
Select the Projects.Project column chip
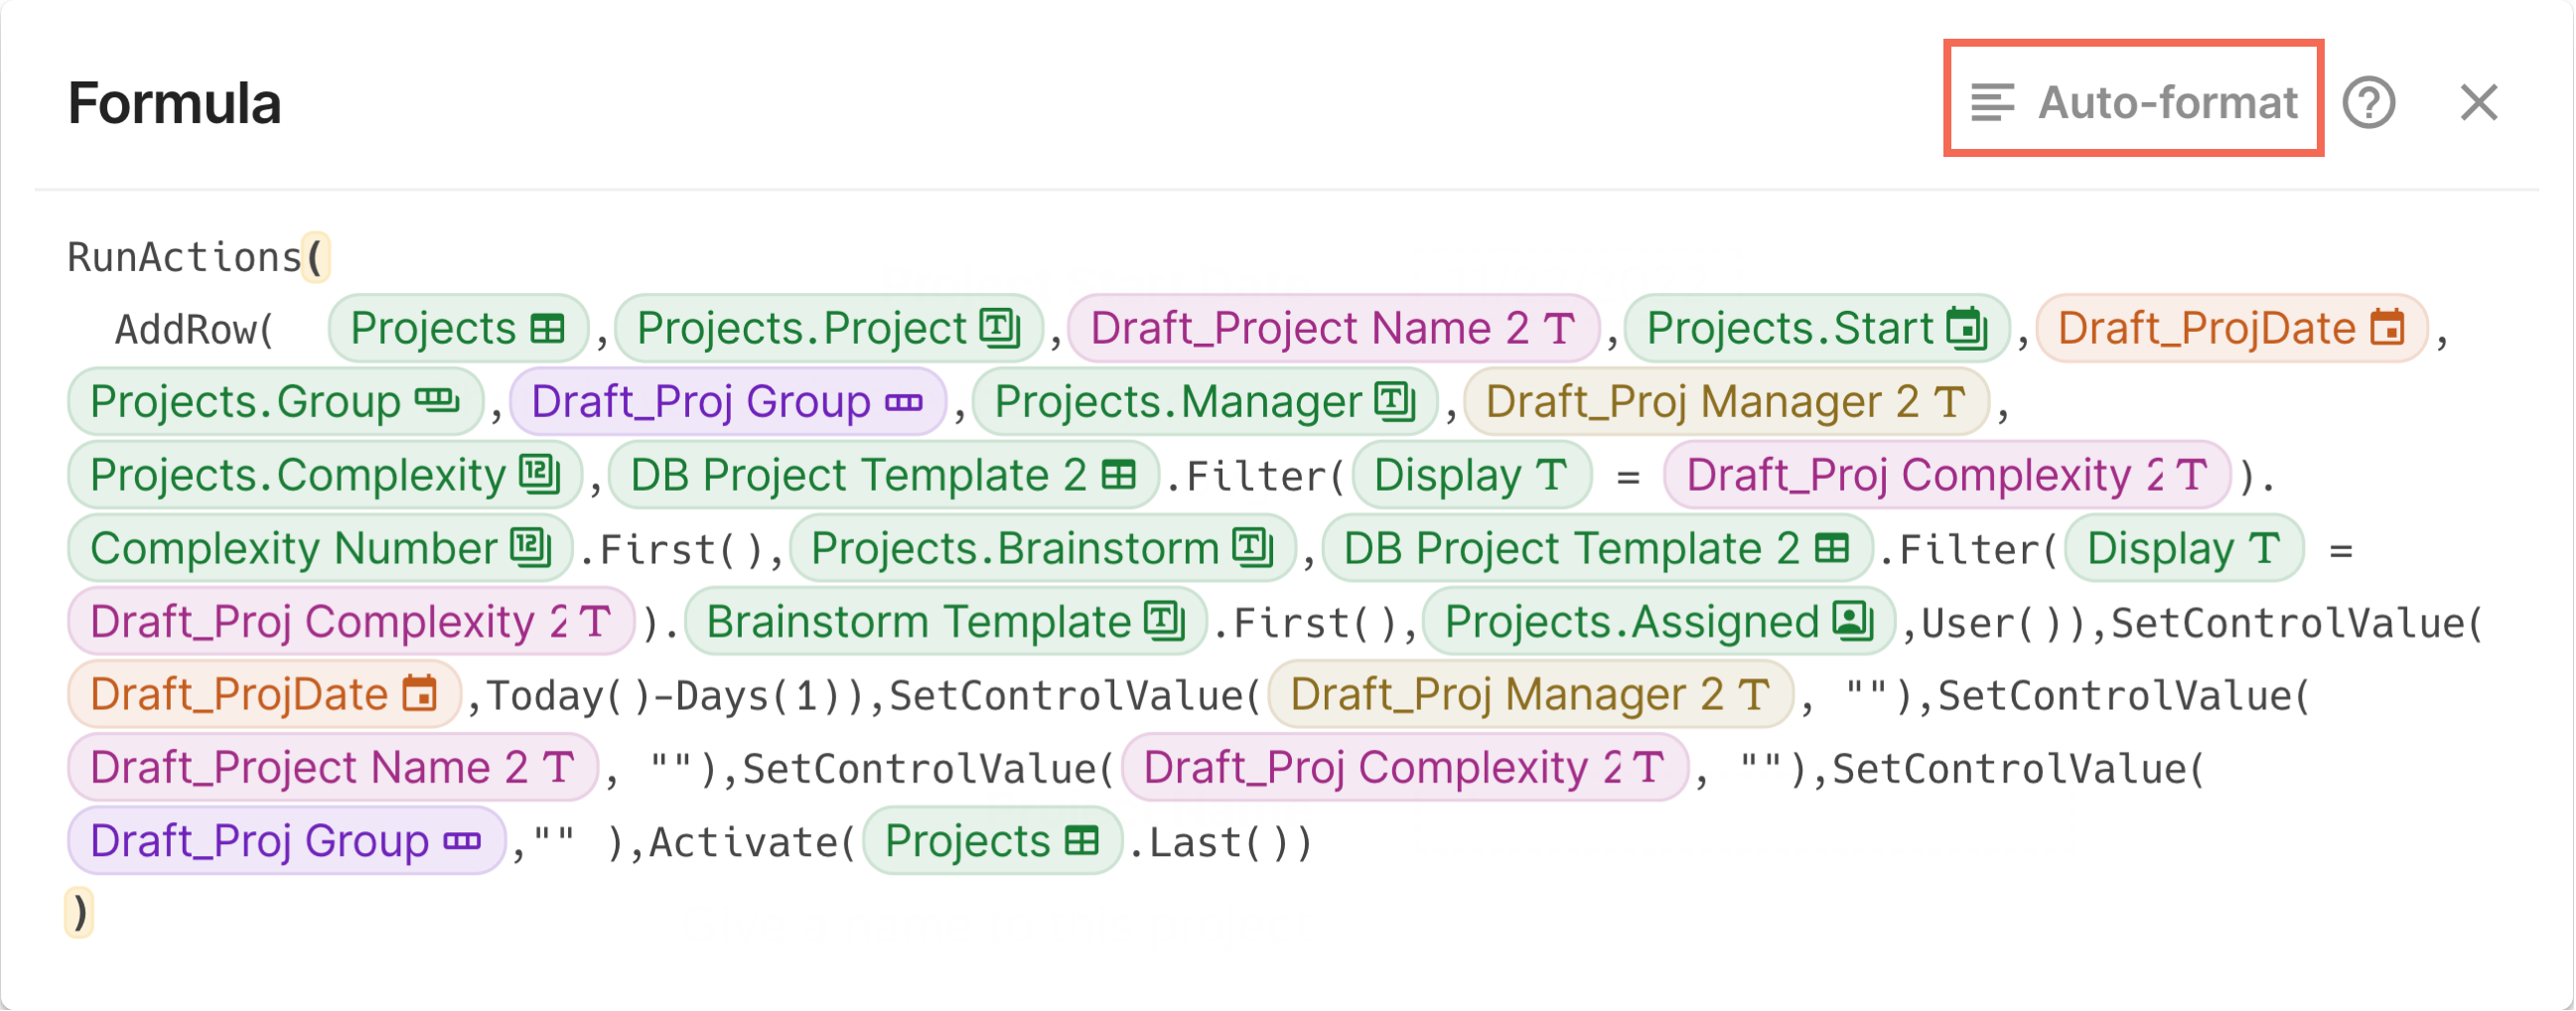click(x=828, y=329)
